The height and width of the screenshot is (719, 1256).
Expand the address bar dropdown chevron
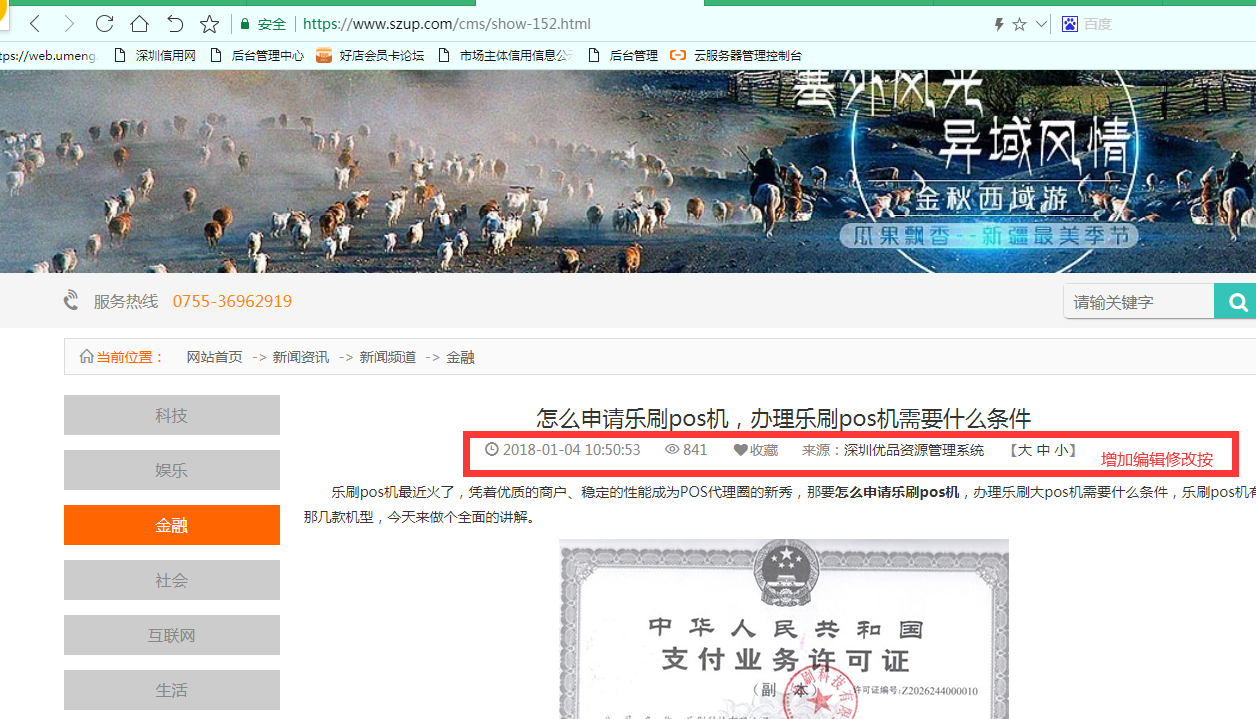click(x=1041, y=24)
